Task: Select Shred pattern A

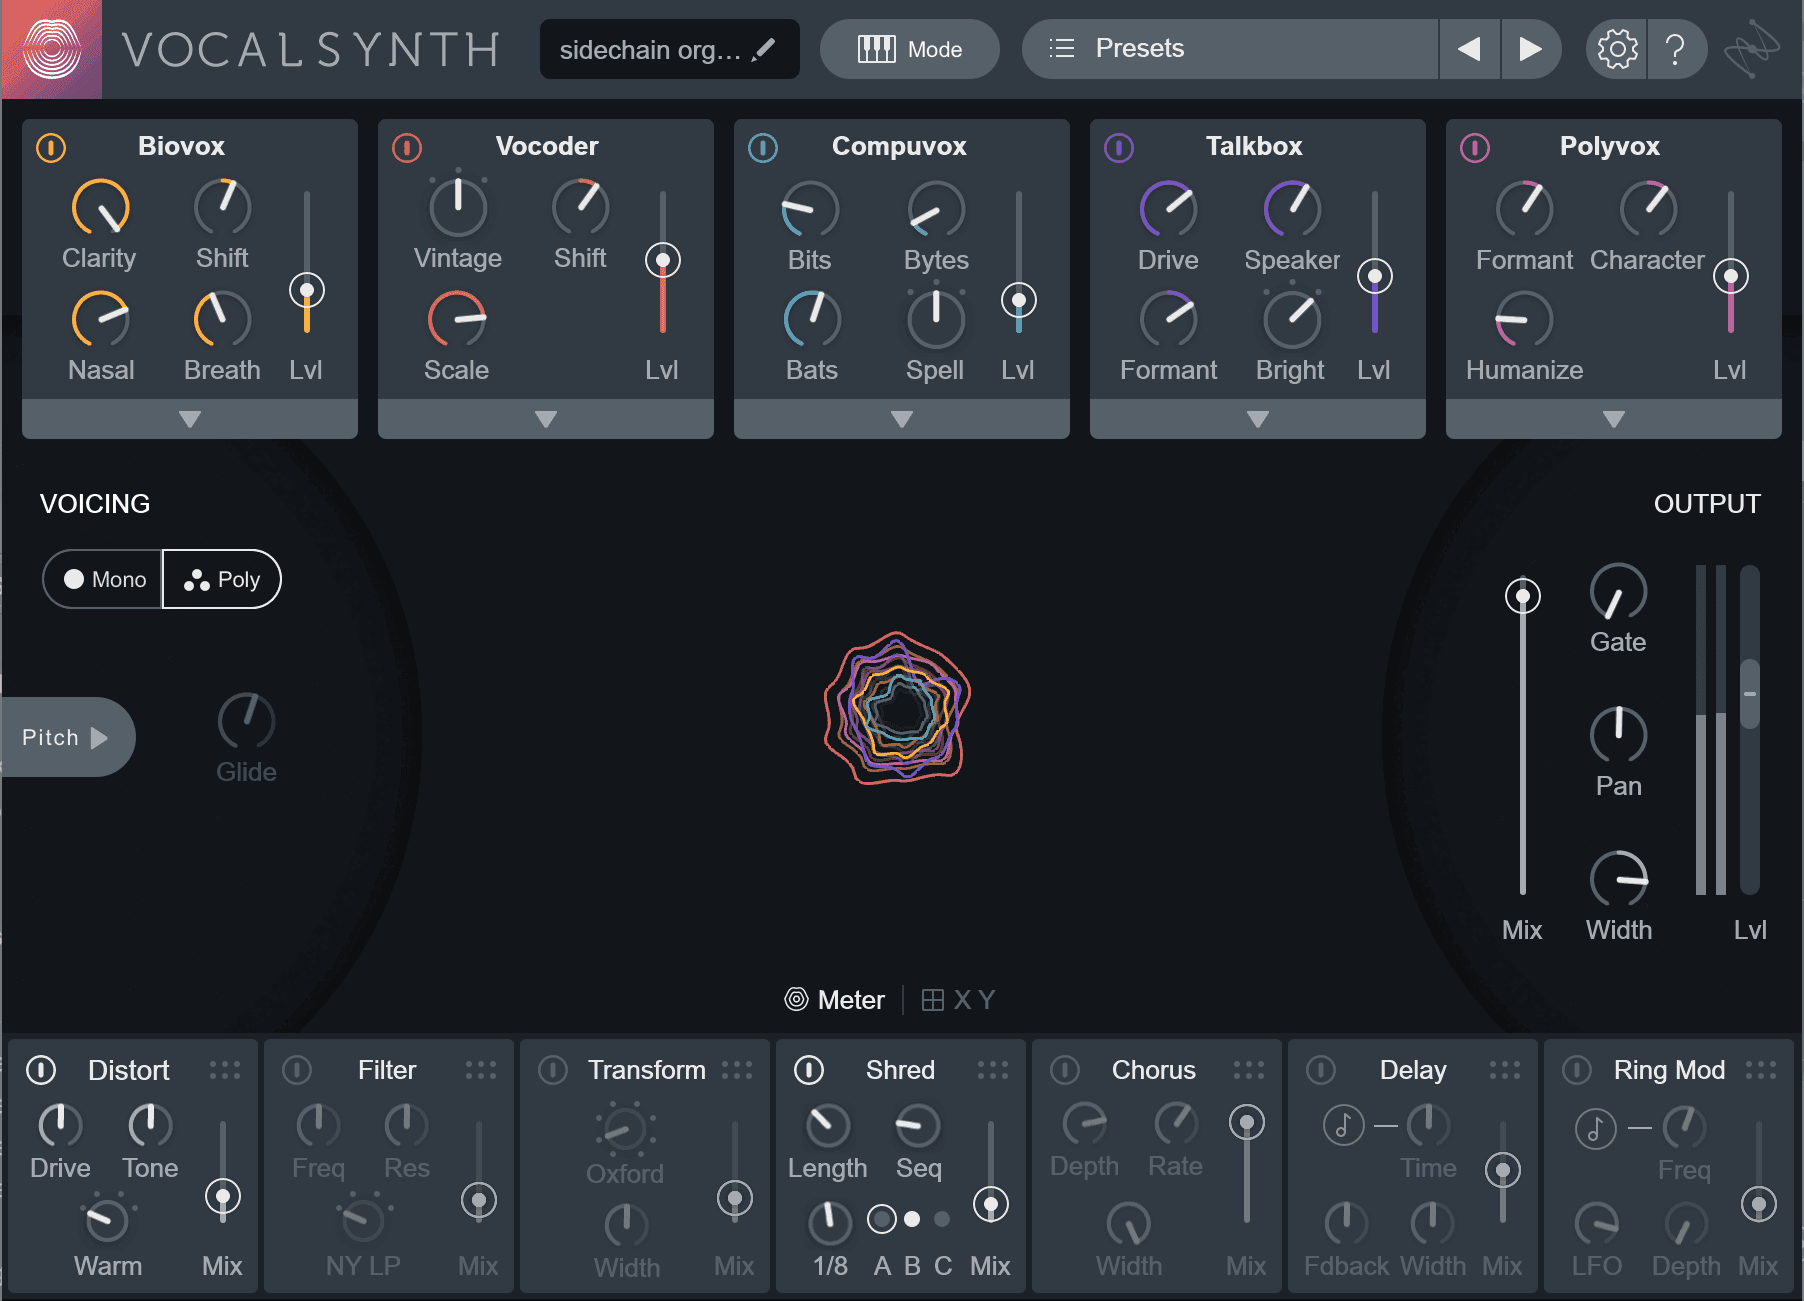Action: (x=882, y=1219)
